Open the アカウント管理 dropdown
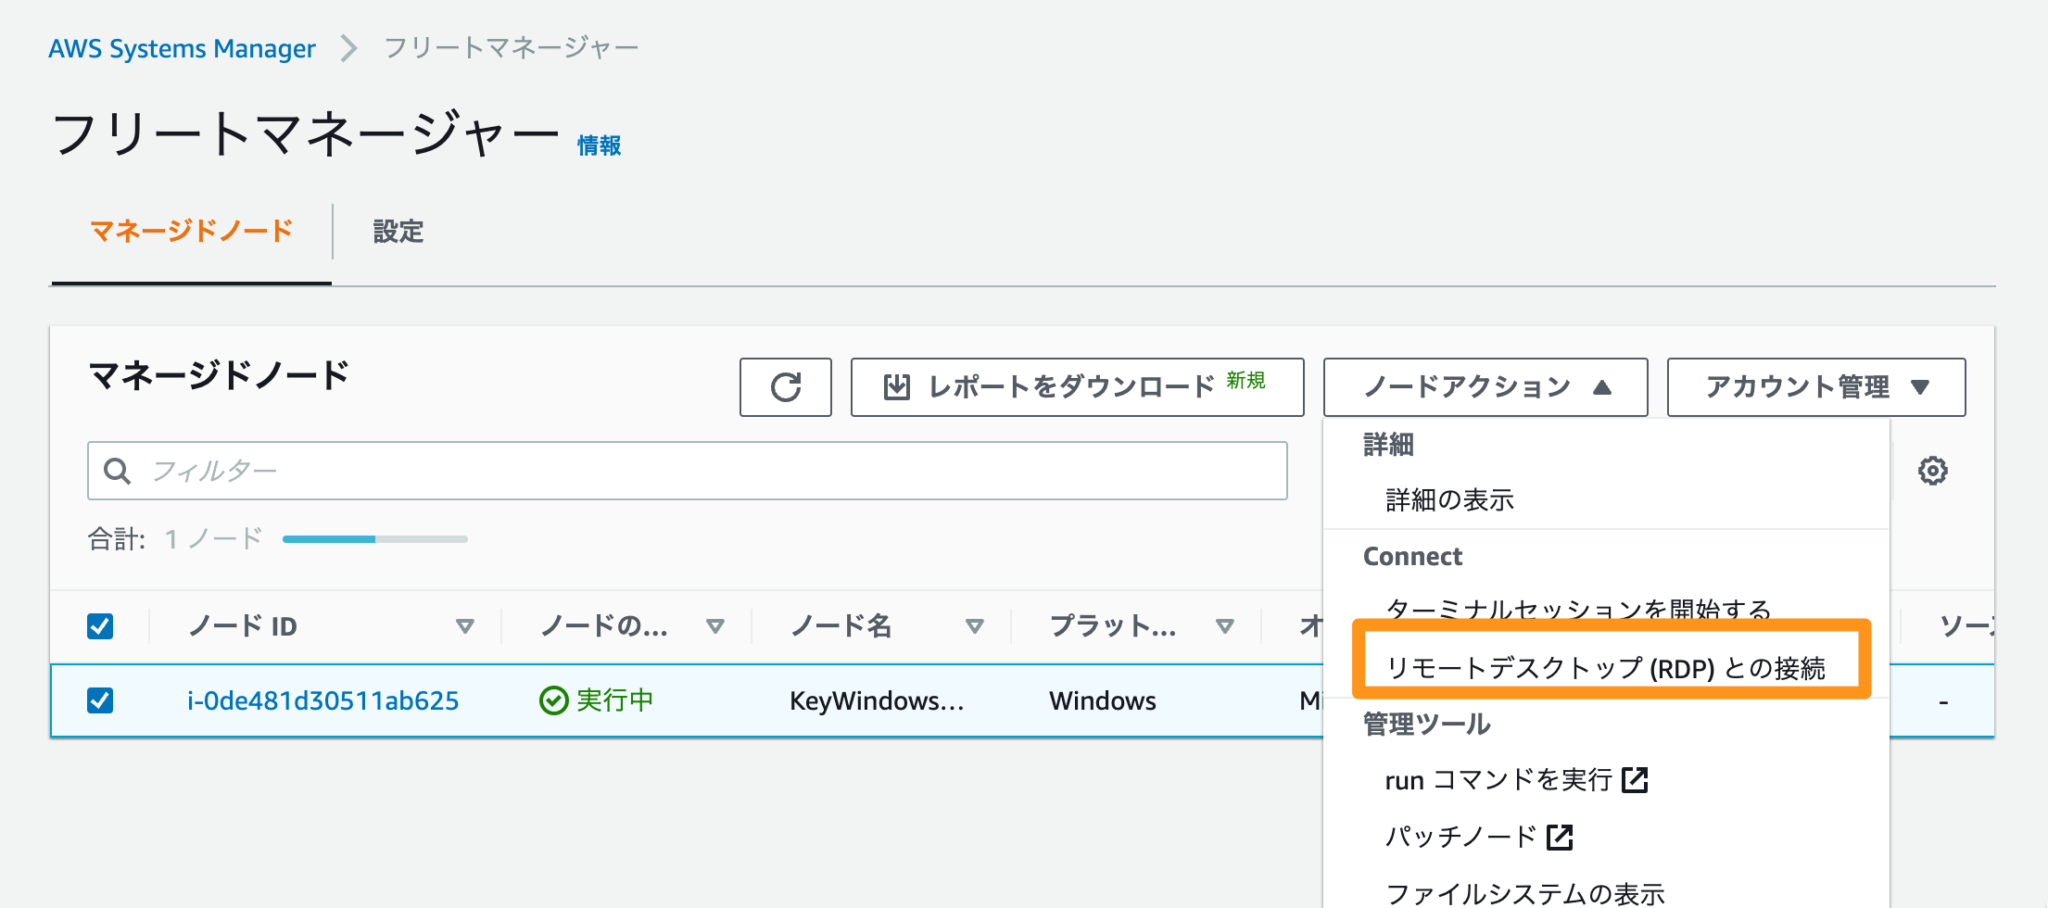Viewport: 2048px width, 908px height. [1814, 388]
